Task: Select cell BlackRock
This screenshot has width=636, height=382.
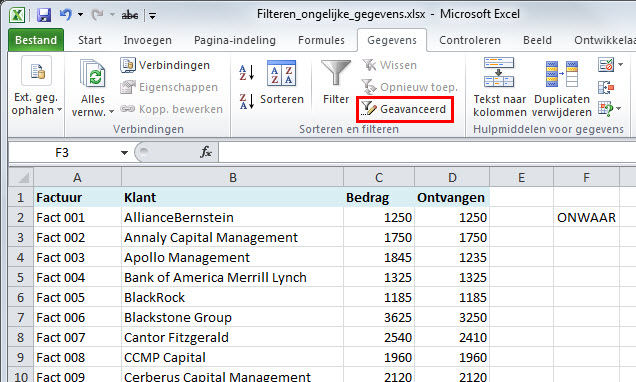Action: click(x=232, y=297)
